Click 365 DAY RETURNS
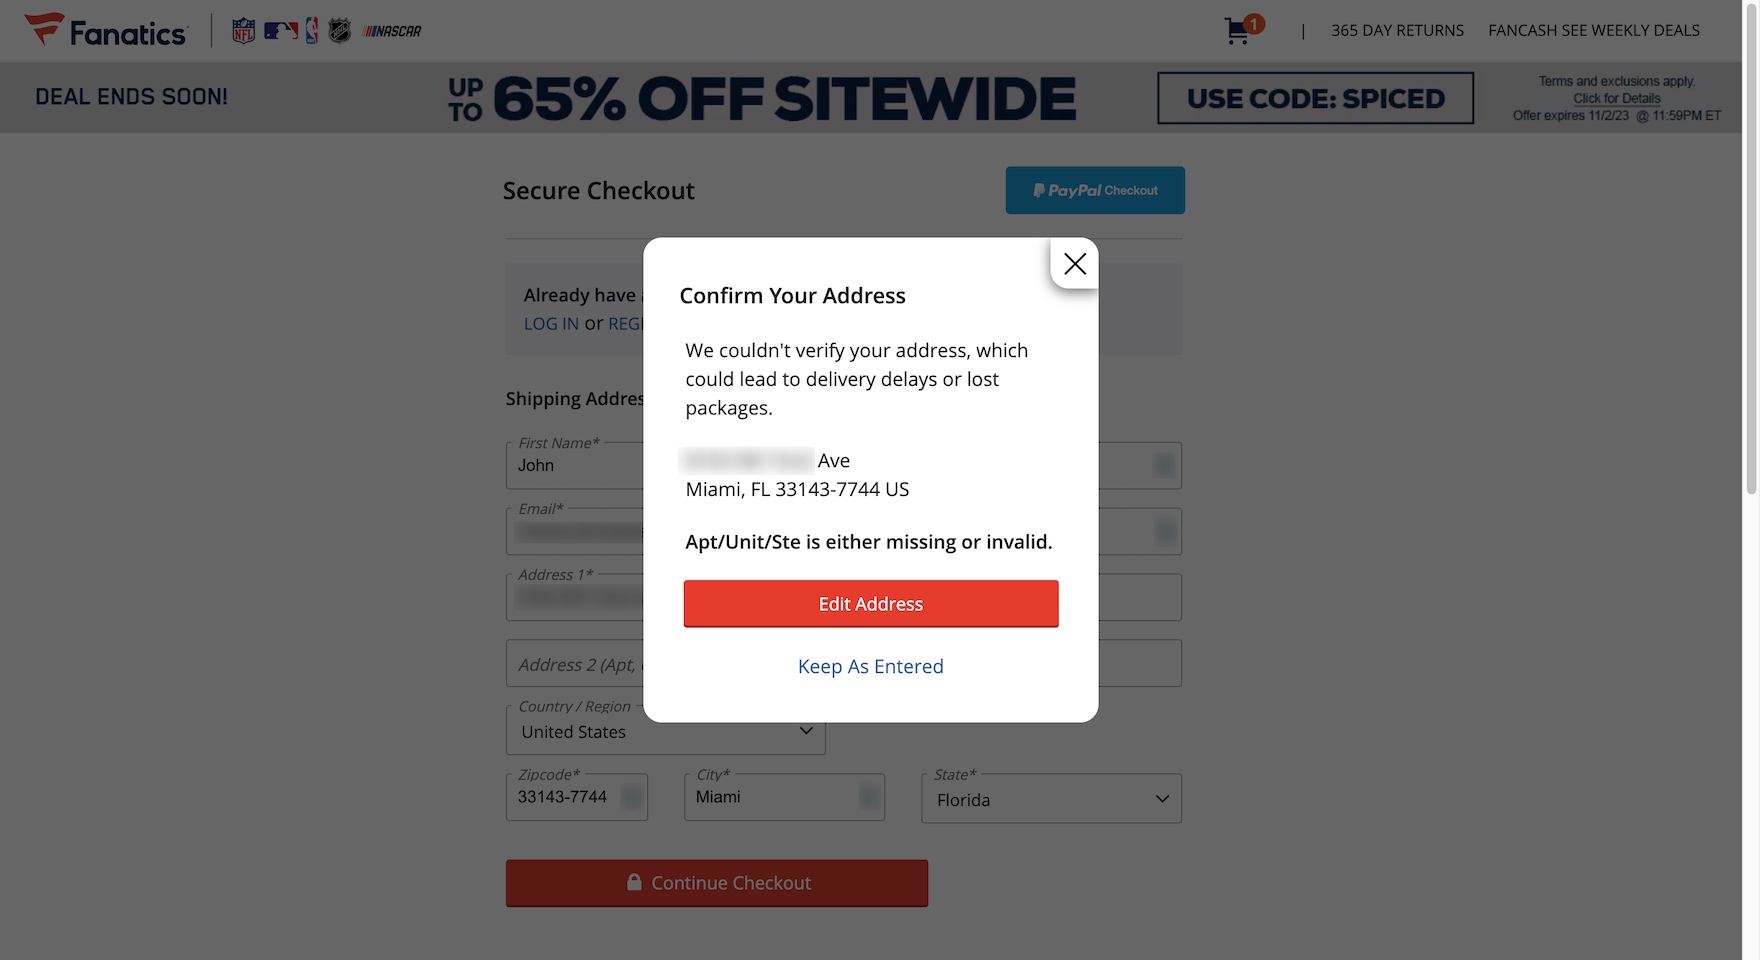The width and height of the screenshot is (1760, 960). [1397, 30]
